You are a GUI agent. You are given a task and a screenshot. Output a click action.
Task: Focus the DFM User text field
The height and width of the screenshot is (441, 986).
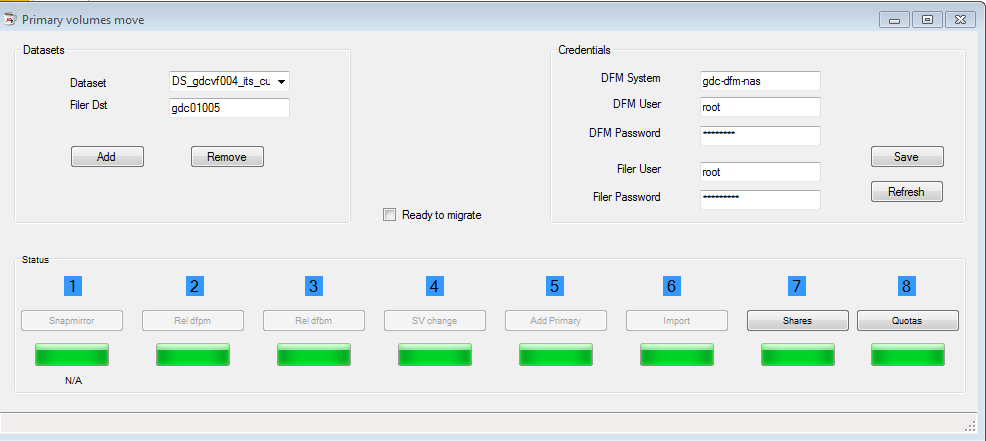pyautogui.click(x=760, y=107)
